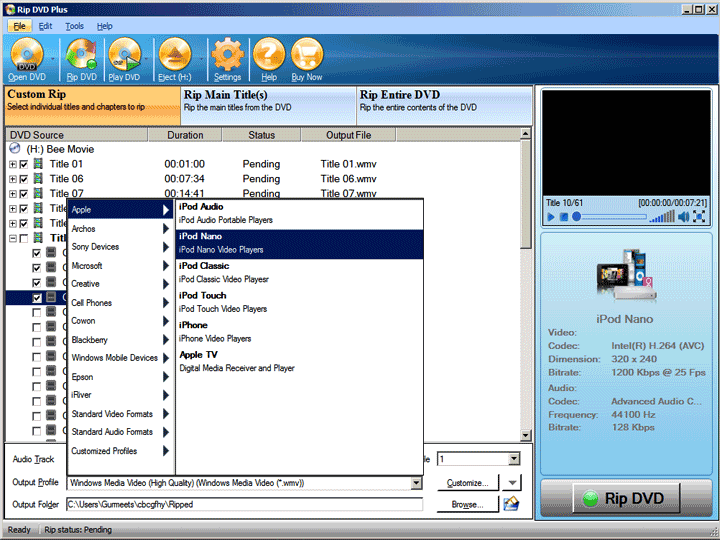
Task: Switch to the Custom Rip tab
Action: (x=93, y=106)
